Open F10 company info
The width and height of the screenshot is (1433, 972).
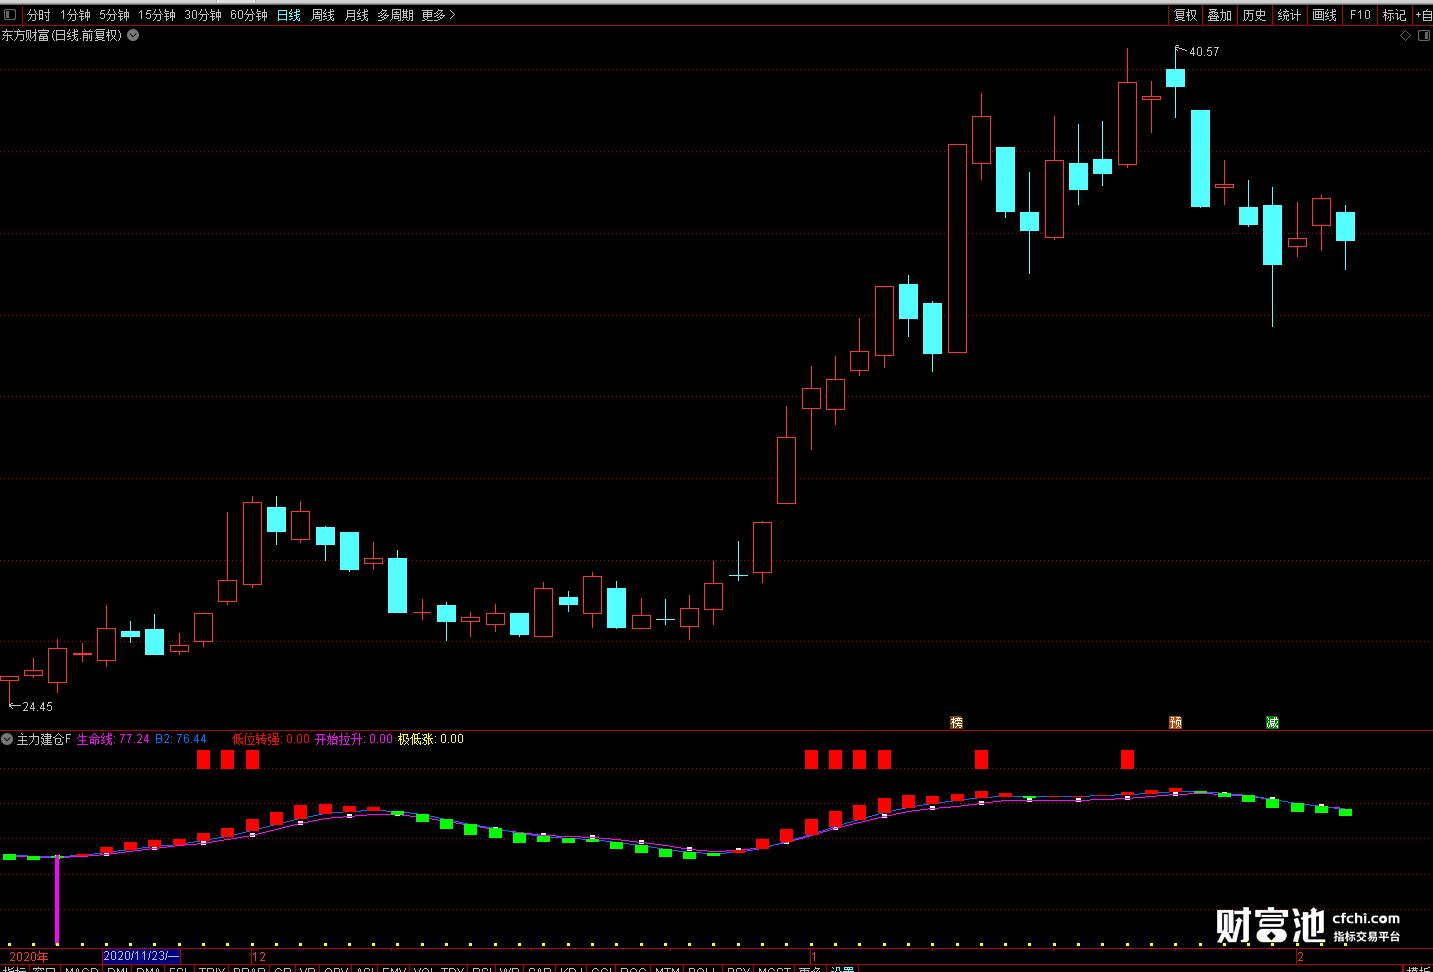click(1360, 15)
